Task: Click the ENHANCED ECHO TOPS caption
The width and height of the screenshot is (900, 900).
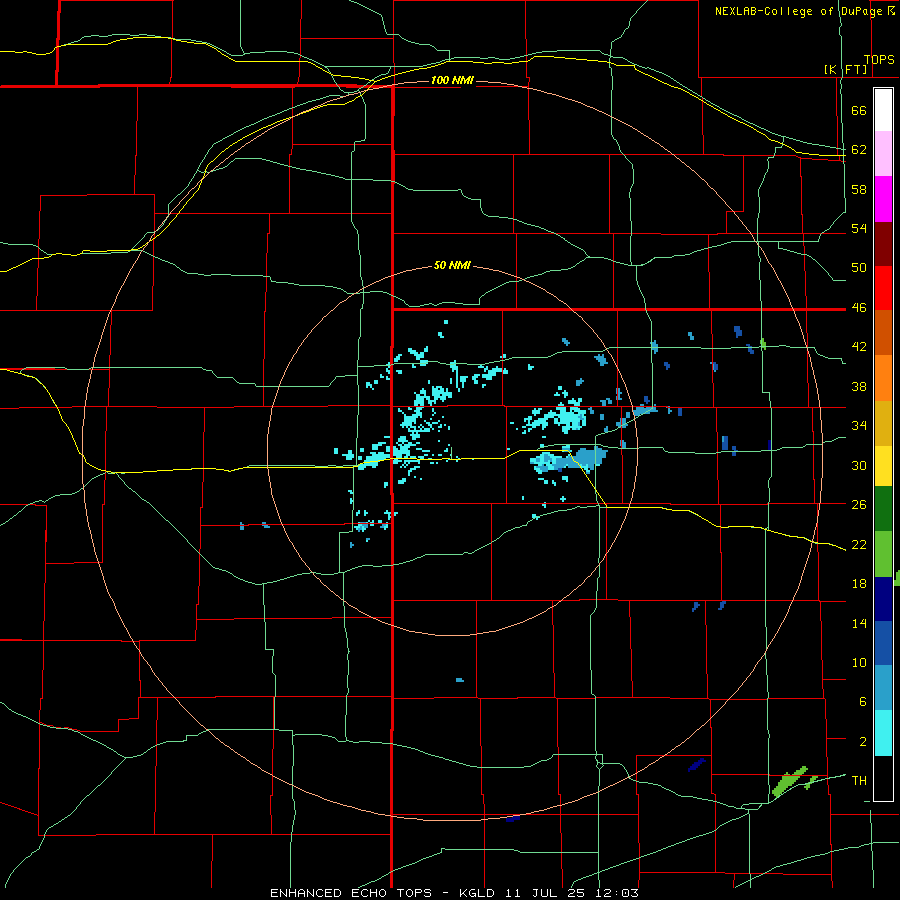Action: pos(351,893)
